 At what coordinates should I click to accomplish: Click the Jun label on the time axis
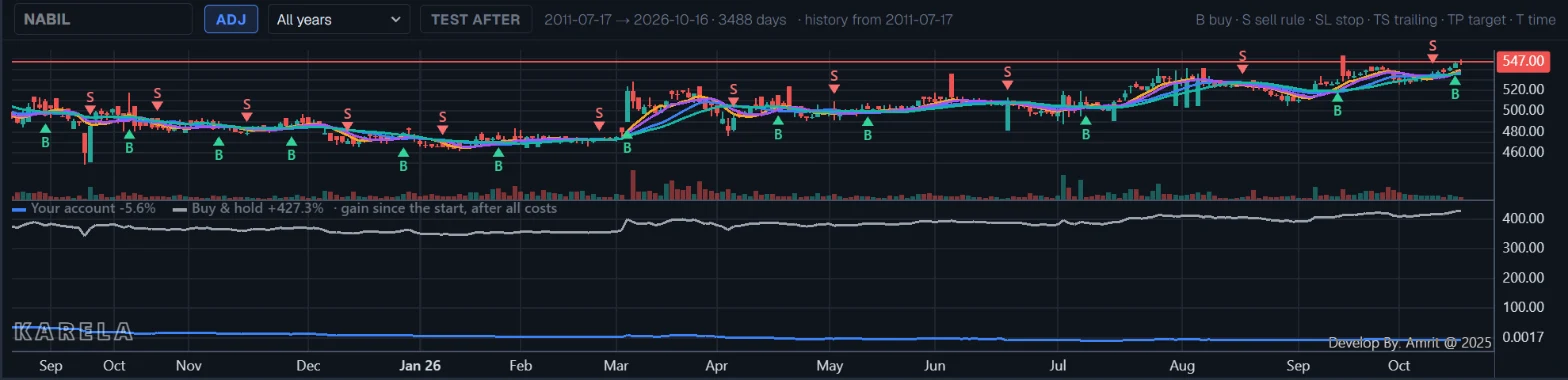pyautogui.click(x=934, y=366)
